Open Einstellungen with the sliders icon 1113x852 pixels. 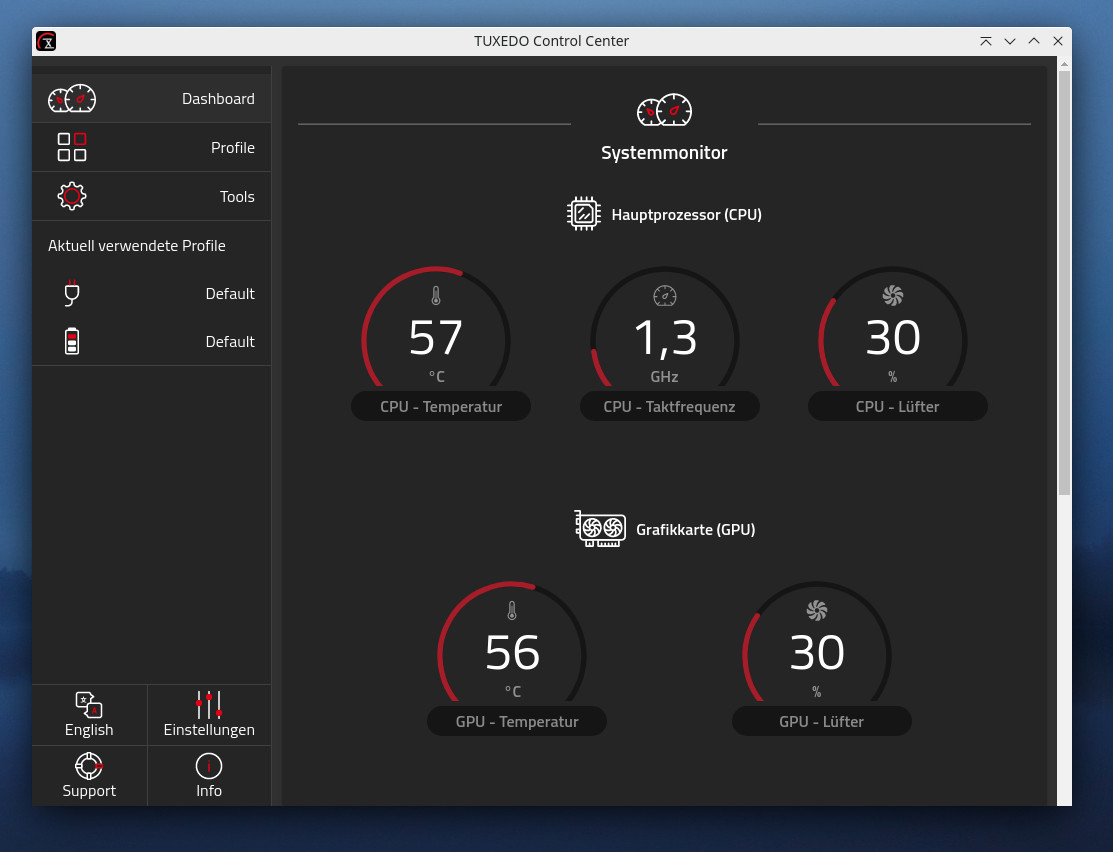pos(208,715)
